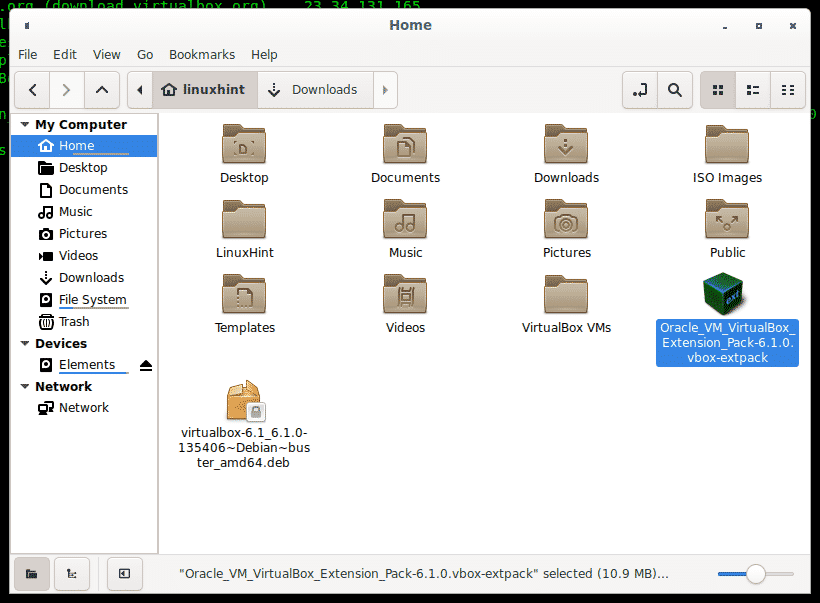Open Network location in the sidebar
820x603 pixels.
[84, 408]
